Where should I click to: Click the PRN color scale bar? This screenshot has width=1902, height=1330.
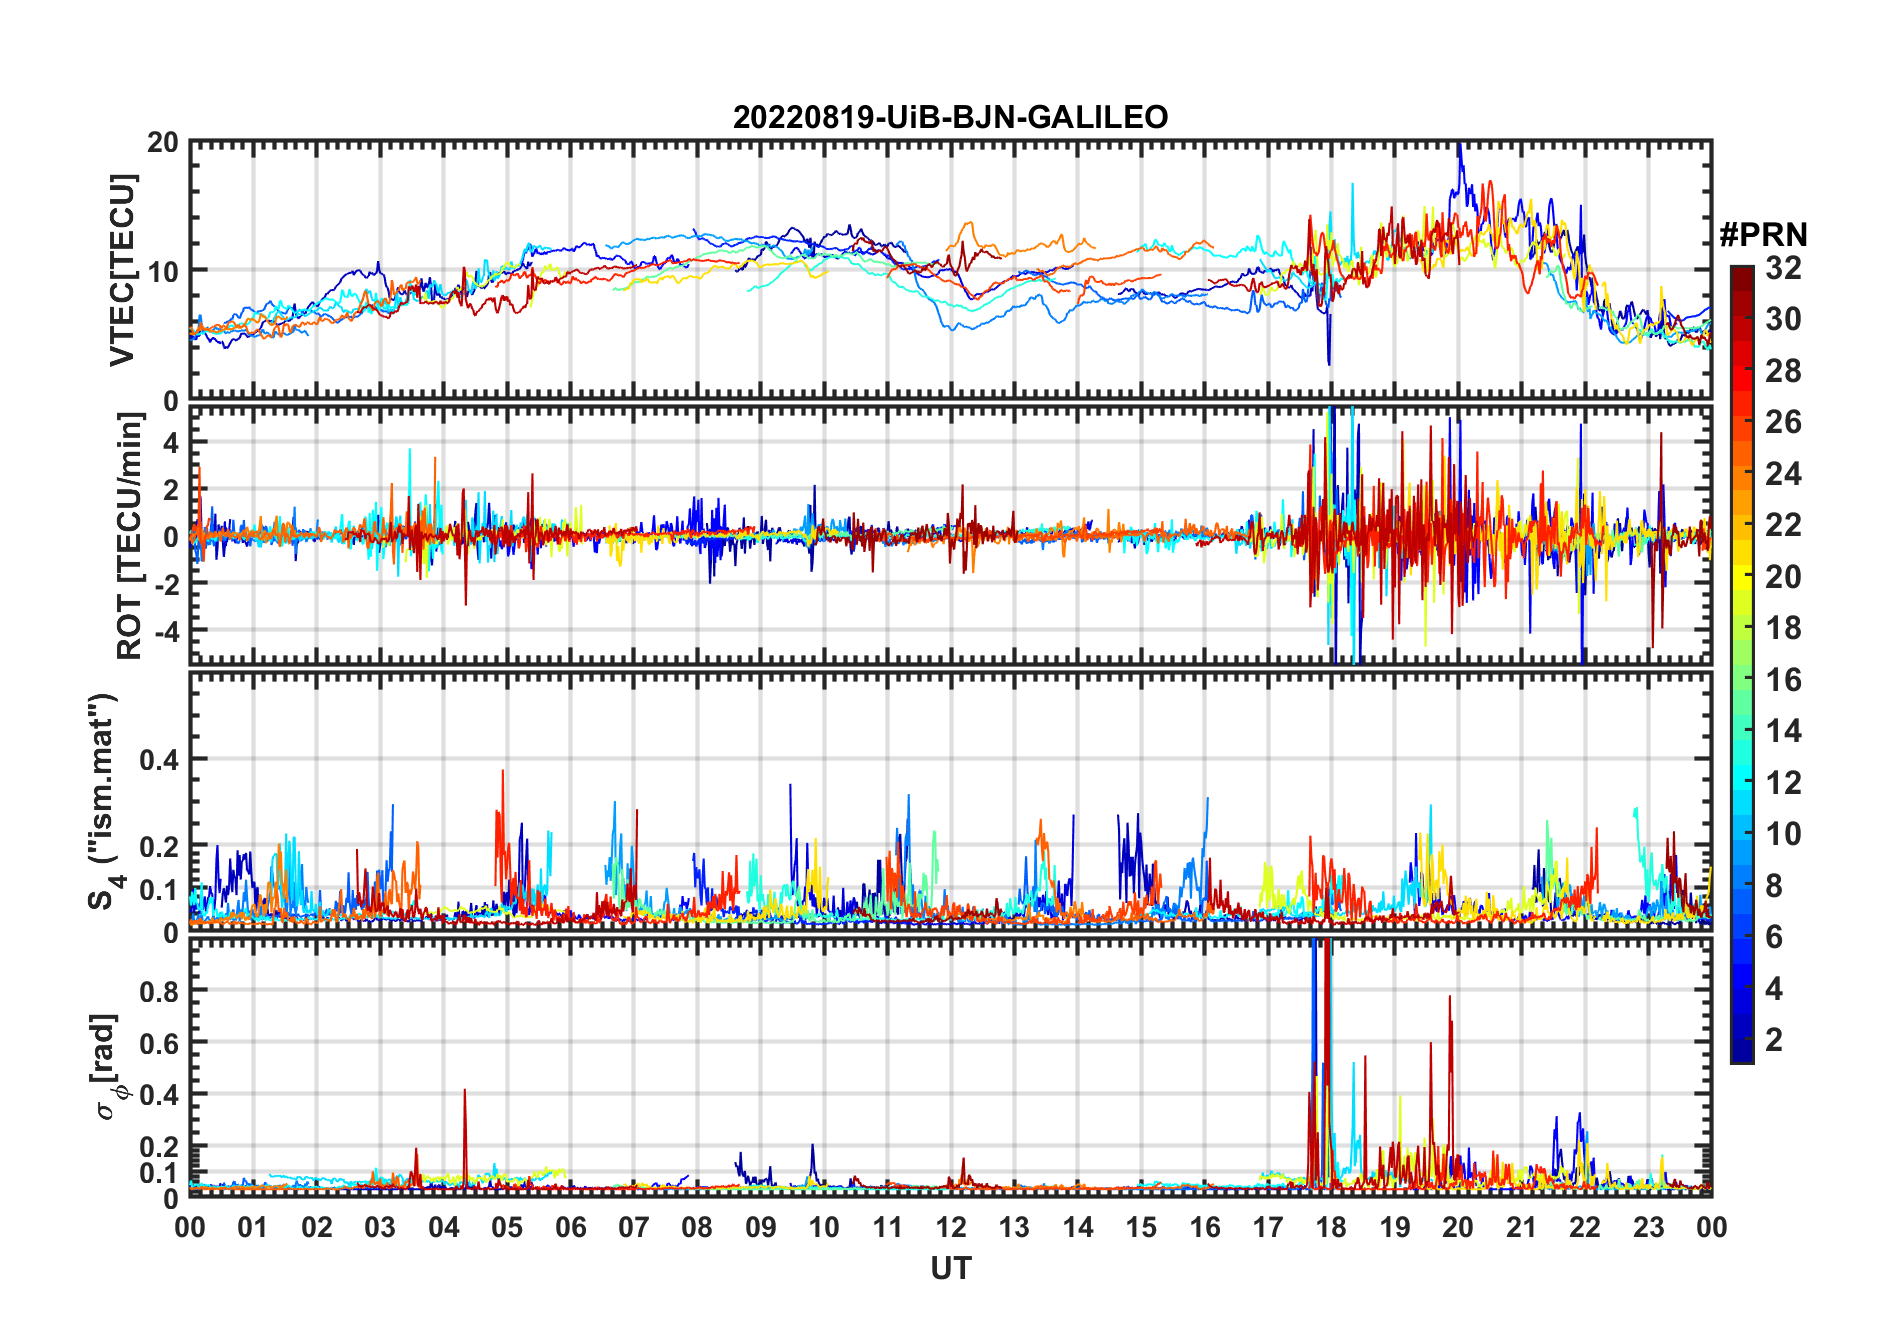(1742, 664)
